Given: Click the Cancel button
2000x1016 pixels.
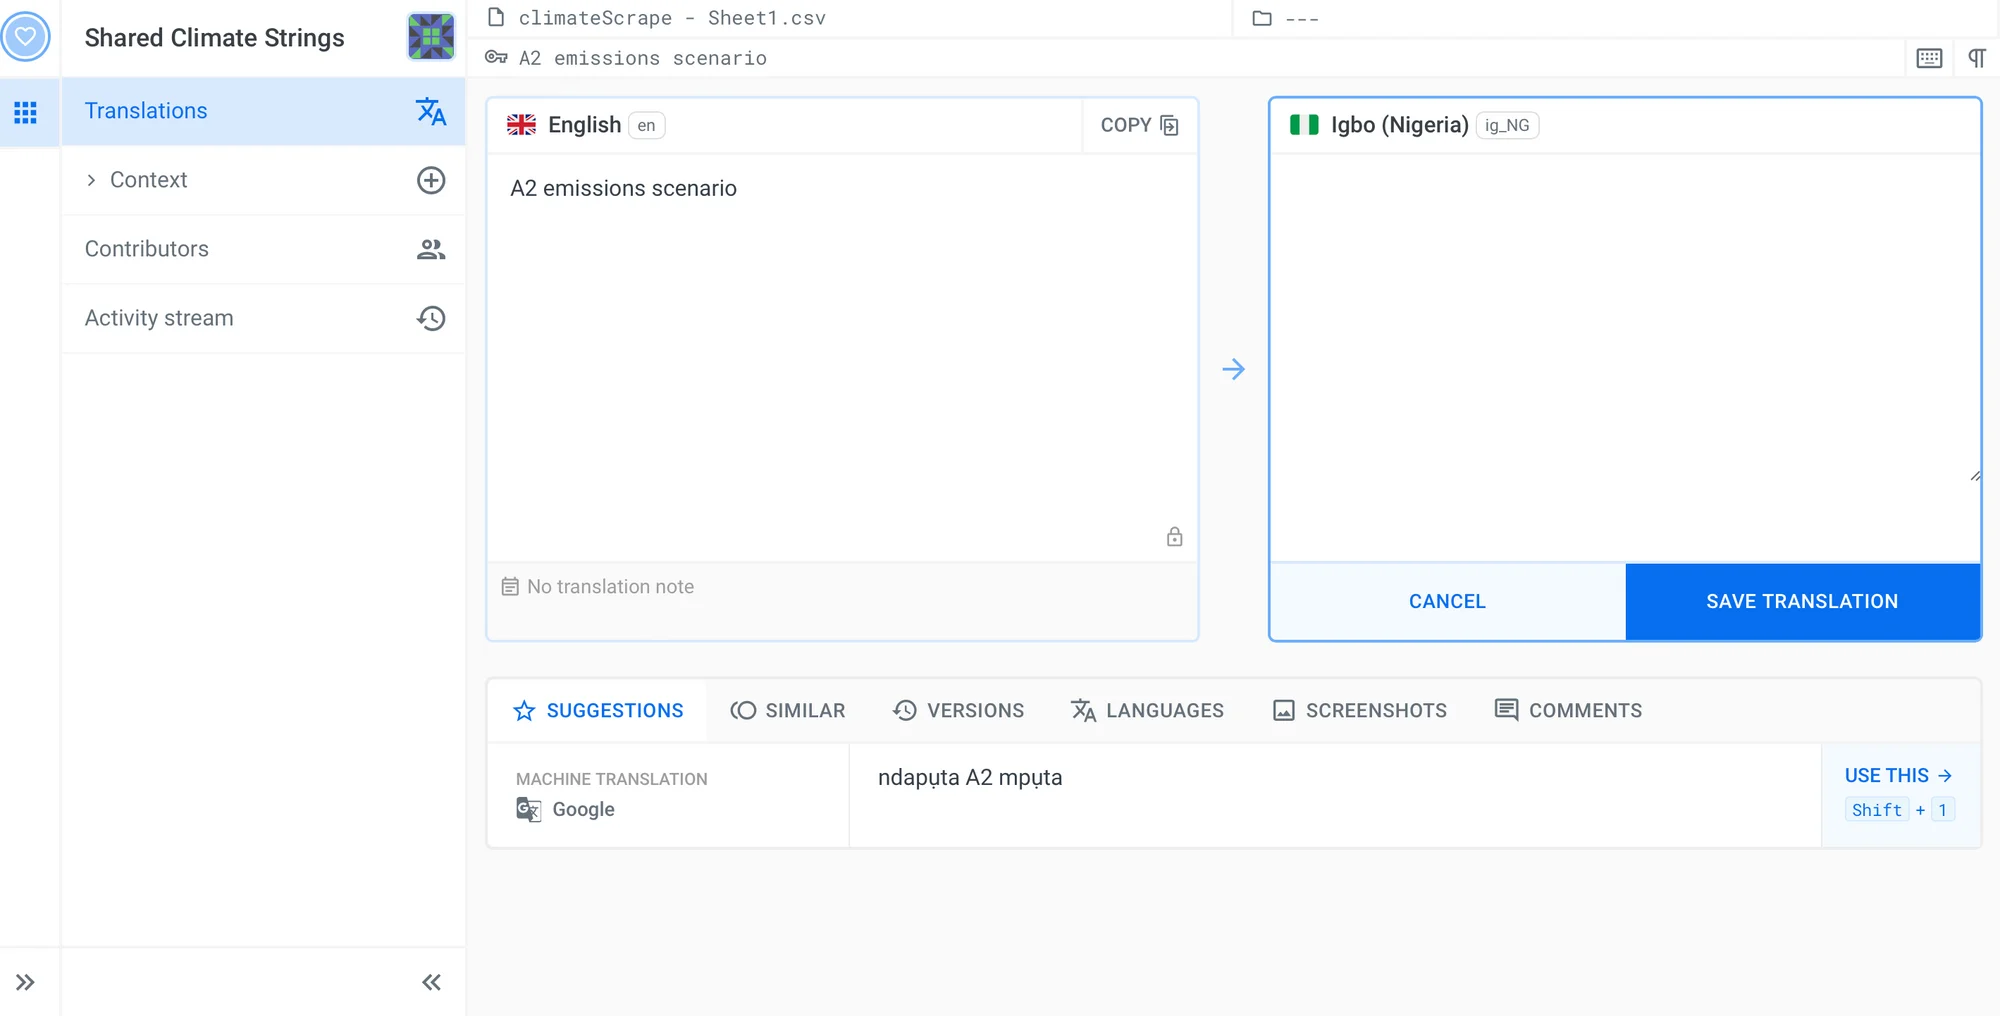Looking at the screenshot, I should click(1447, 601).
